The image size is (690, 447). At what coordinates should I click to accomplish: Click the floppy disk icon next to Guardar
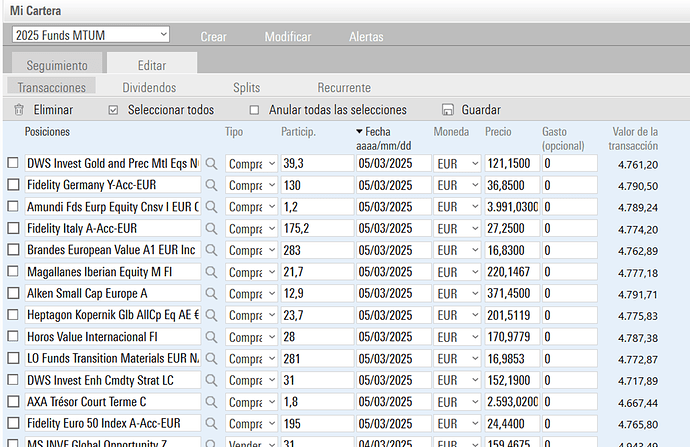448,110
